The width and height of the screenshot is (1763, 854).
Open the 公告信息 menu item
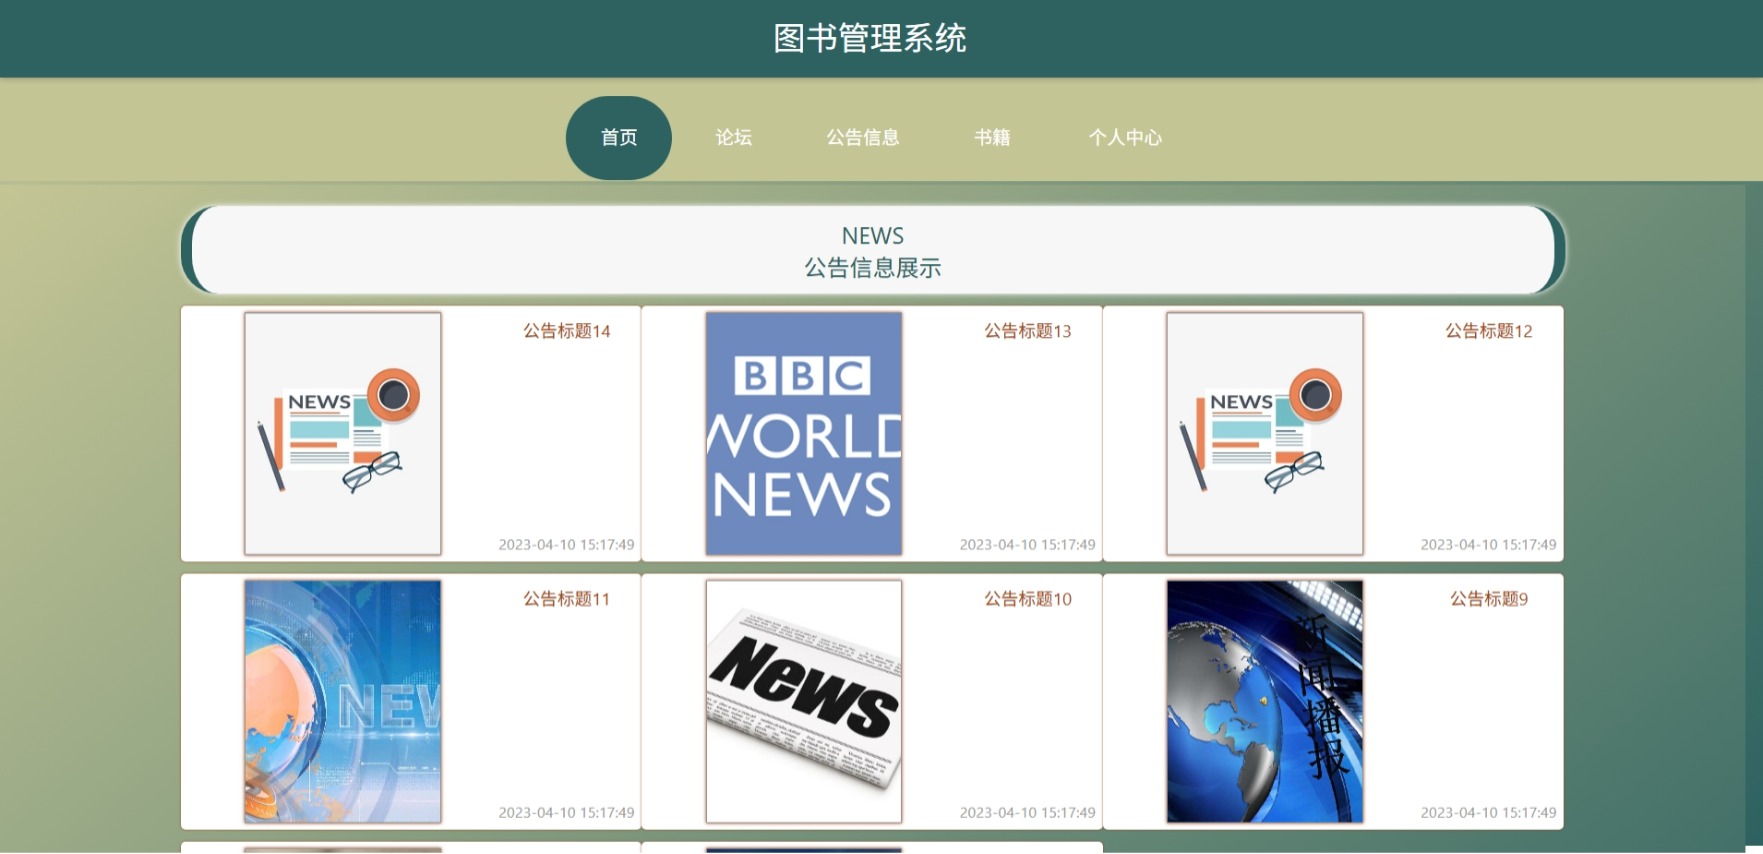(863, 138)
